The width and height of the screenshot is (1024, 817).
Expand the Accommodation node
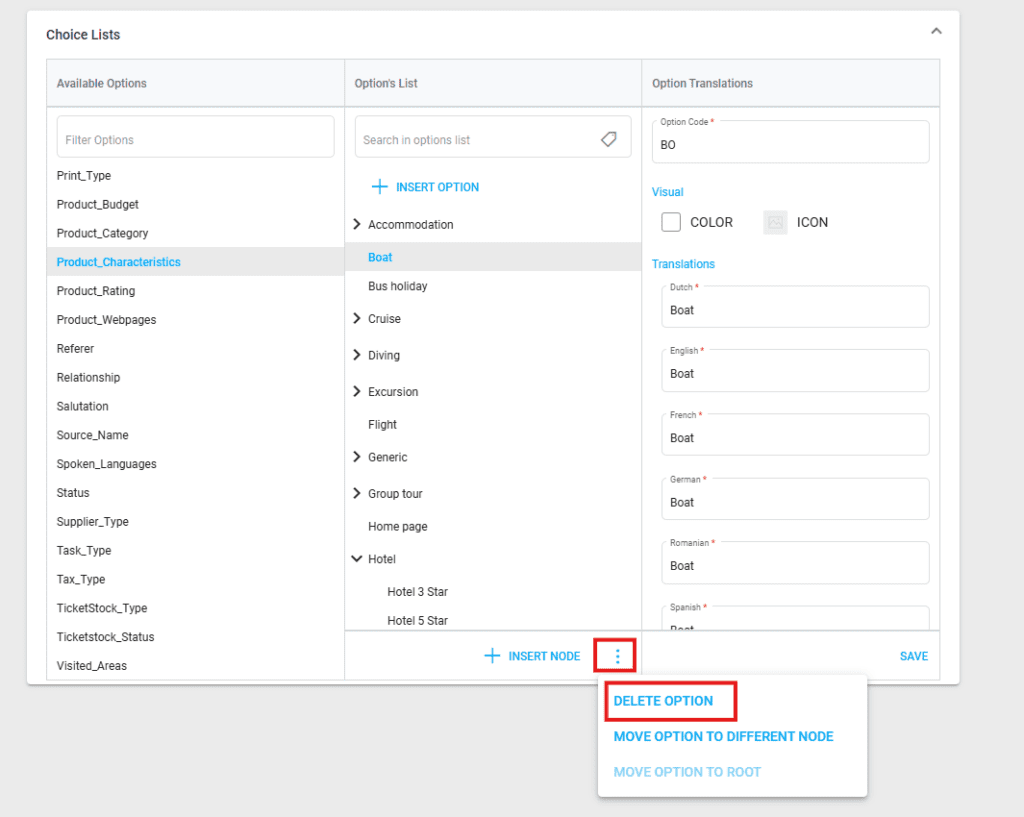357,225
